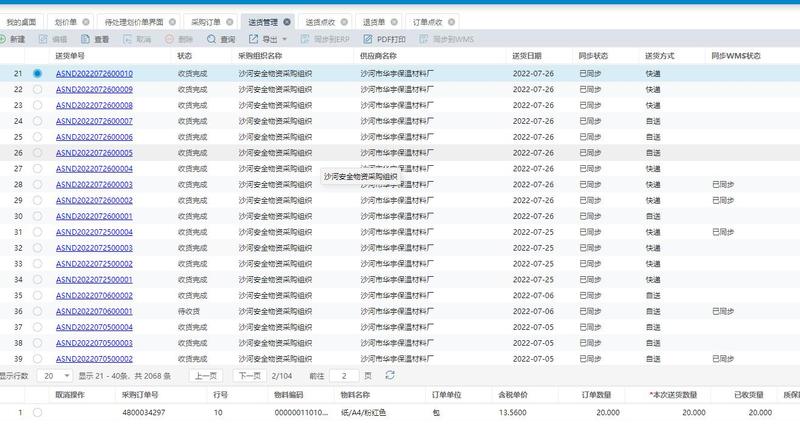The image size is (800, 428).
Task: Click 自送 delivery method in row 24
Action: [x=653, y=121]
